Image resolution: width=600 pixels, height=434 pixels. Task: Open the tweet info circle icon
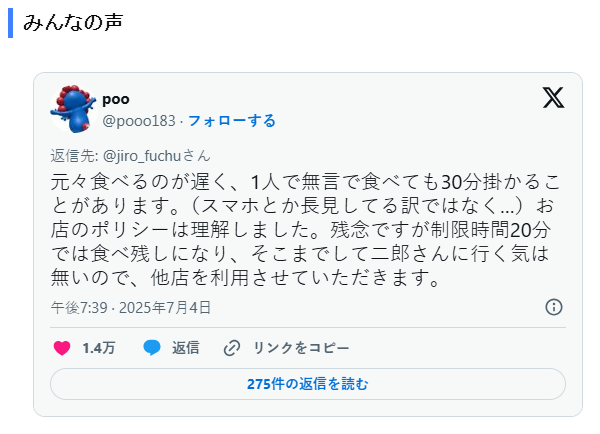(x=554, y=307)
